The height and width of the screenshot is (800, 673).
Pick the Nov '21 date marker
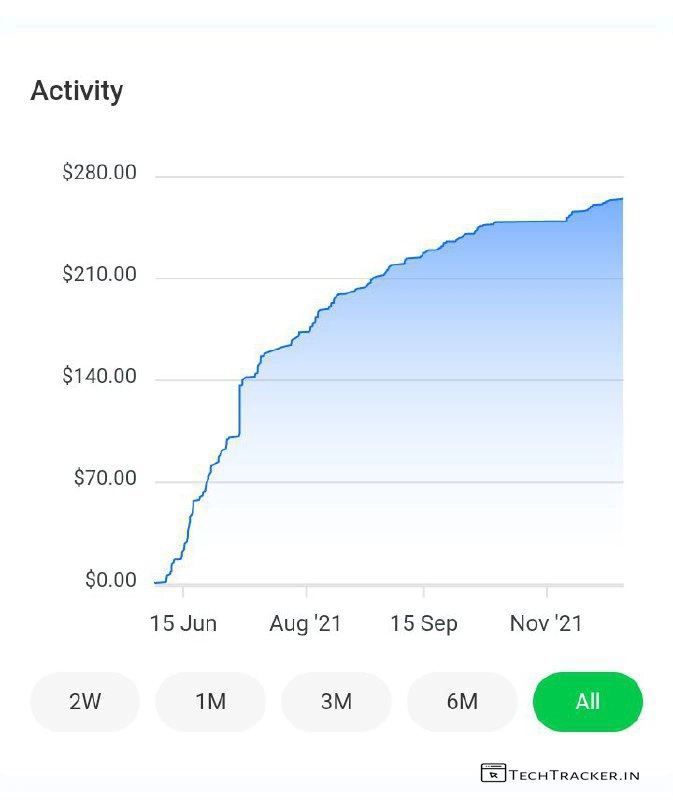tap(546, 624)
